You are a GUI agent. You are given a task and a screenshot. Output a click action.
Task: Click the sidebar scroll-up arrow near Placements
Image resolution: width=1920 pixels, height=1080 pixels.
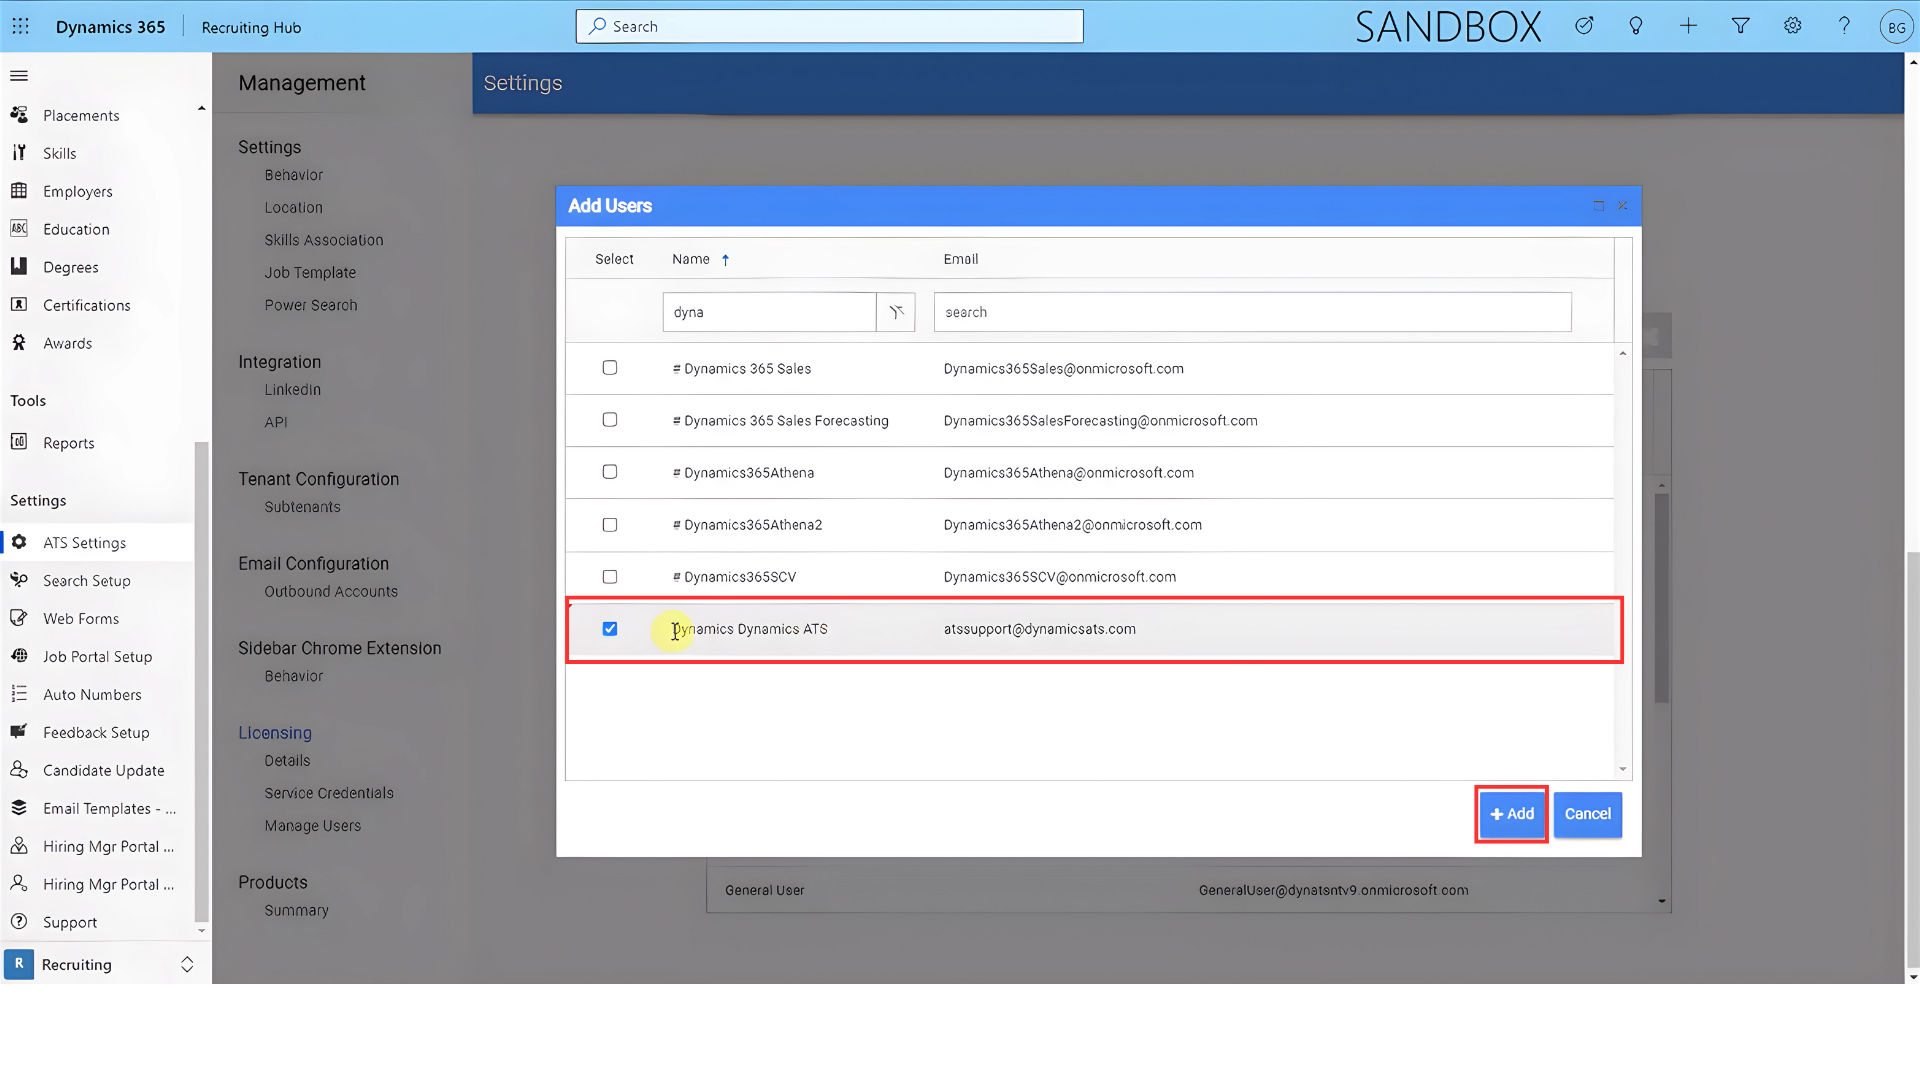[201, 108]
